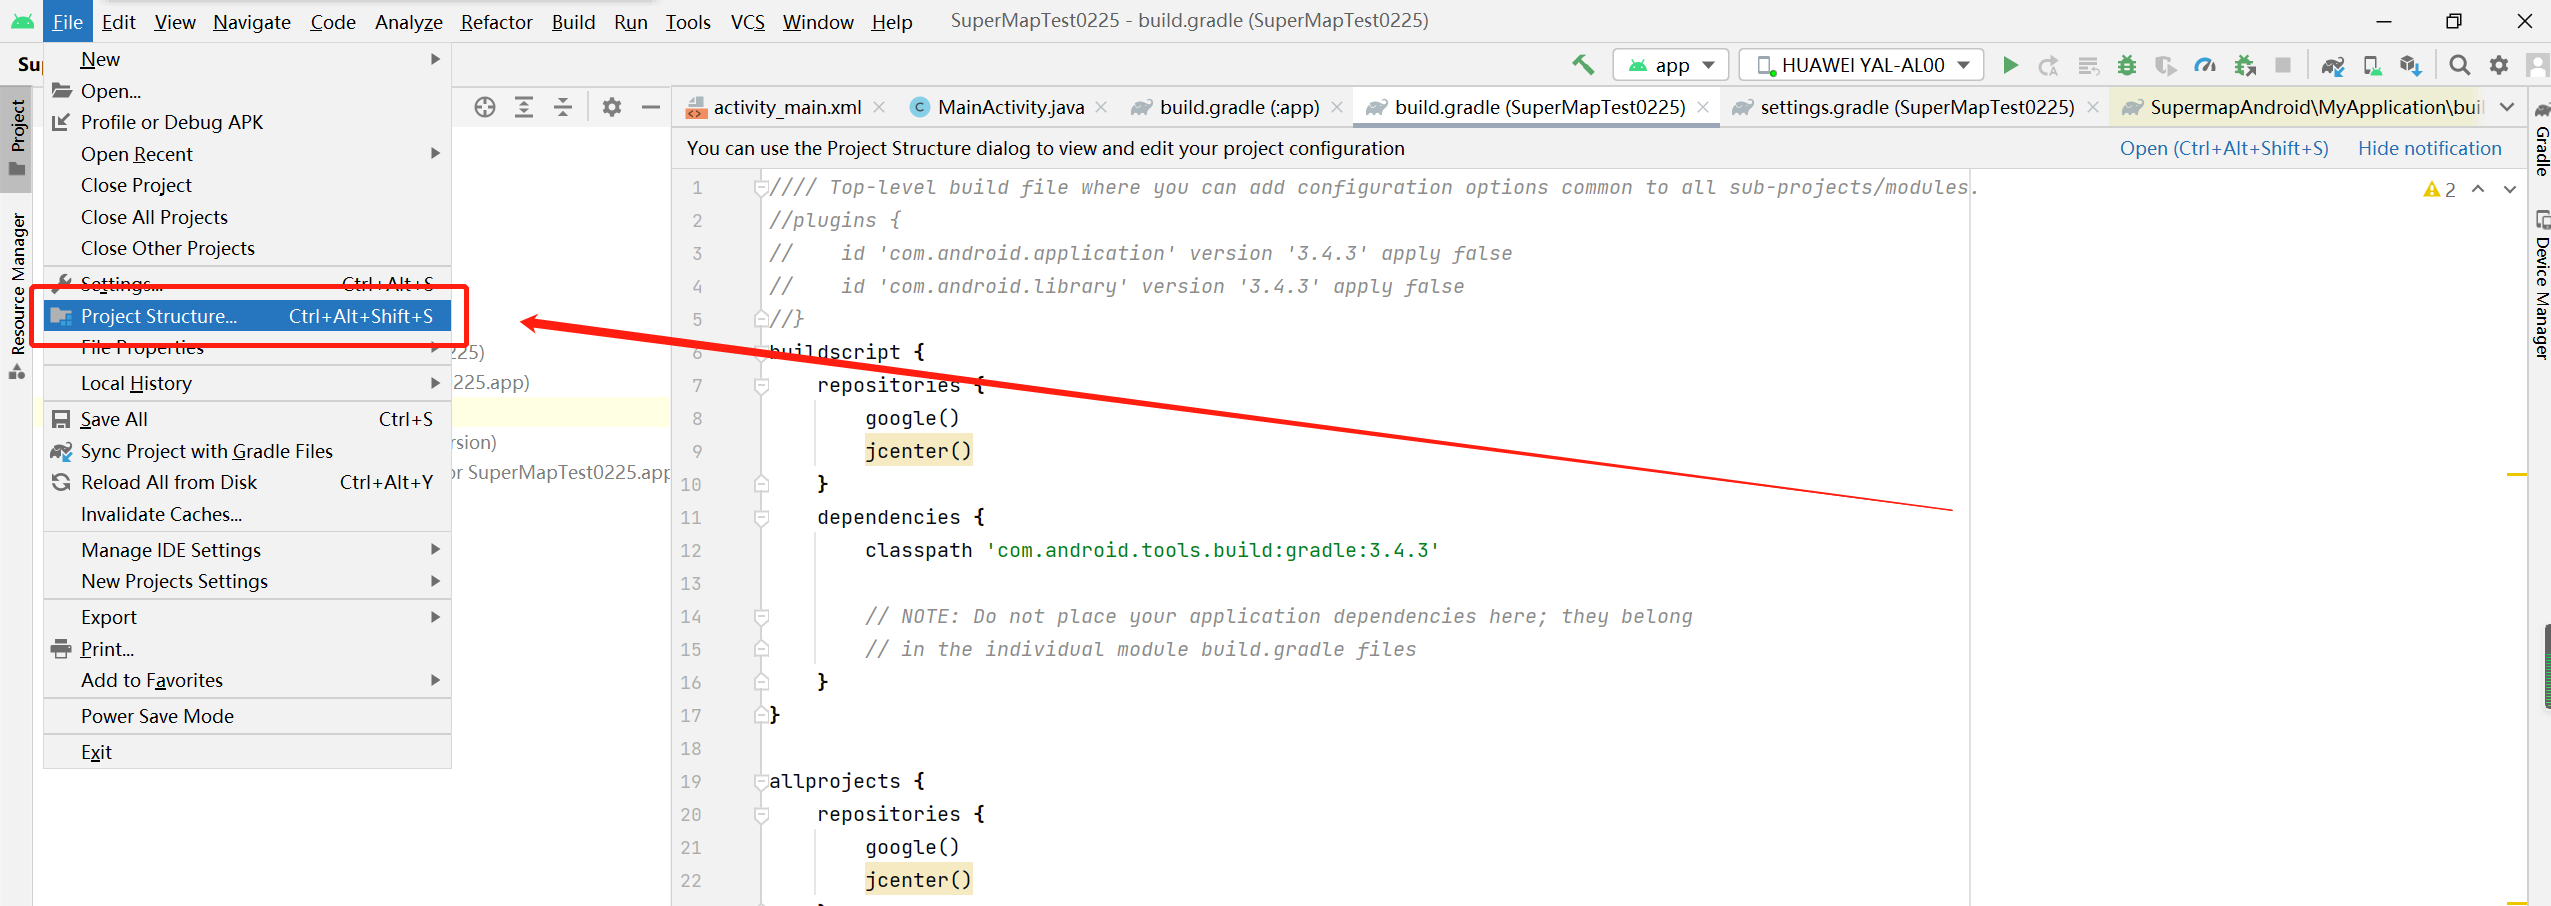Choose Invalidate Caches...
2551x906 pixels.
coord(247,514)
